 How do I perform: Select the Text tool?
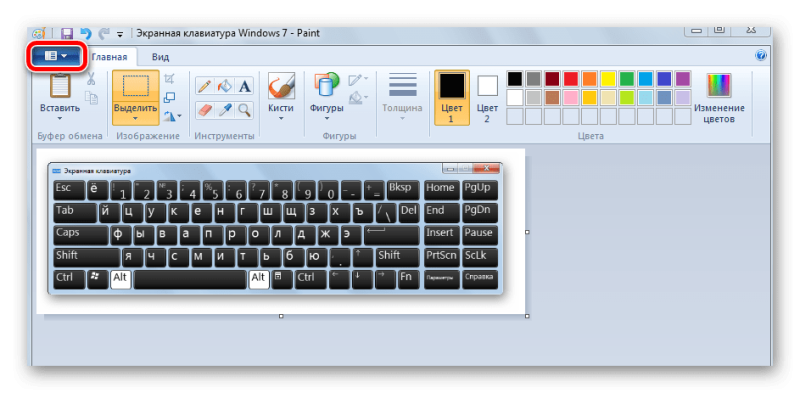tap(245, 86)
